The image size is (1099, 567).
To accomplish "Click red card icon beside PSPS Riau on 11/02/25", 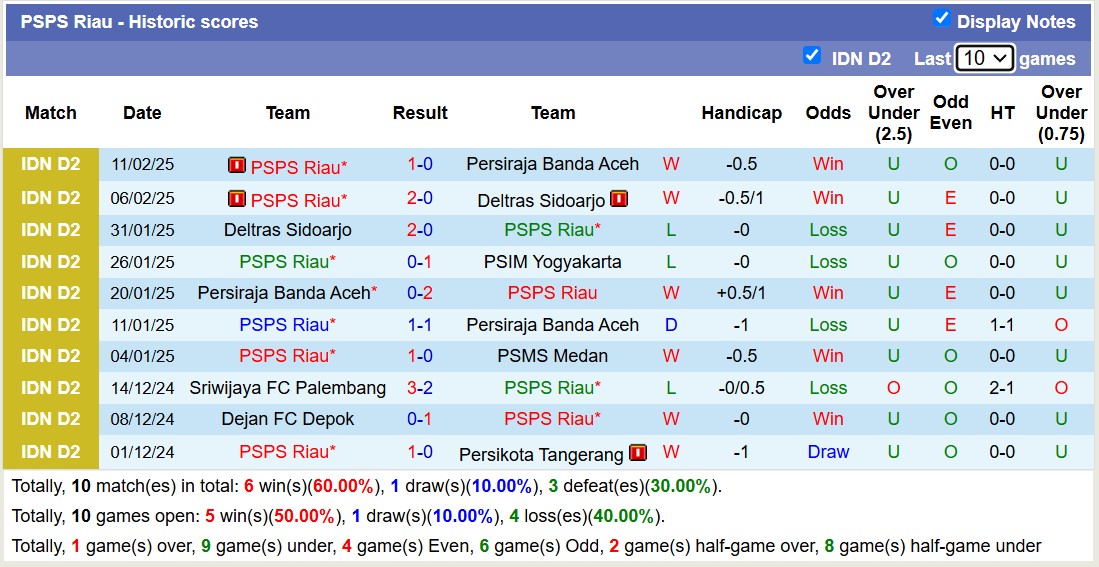I will (237, 165).
